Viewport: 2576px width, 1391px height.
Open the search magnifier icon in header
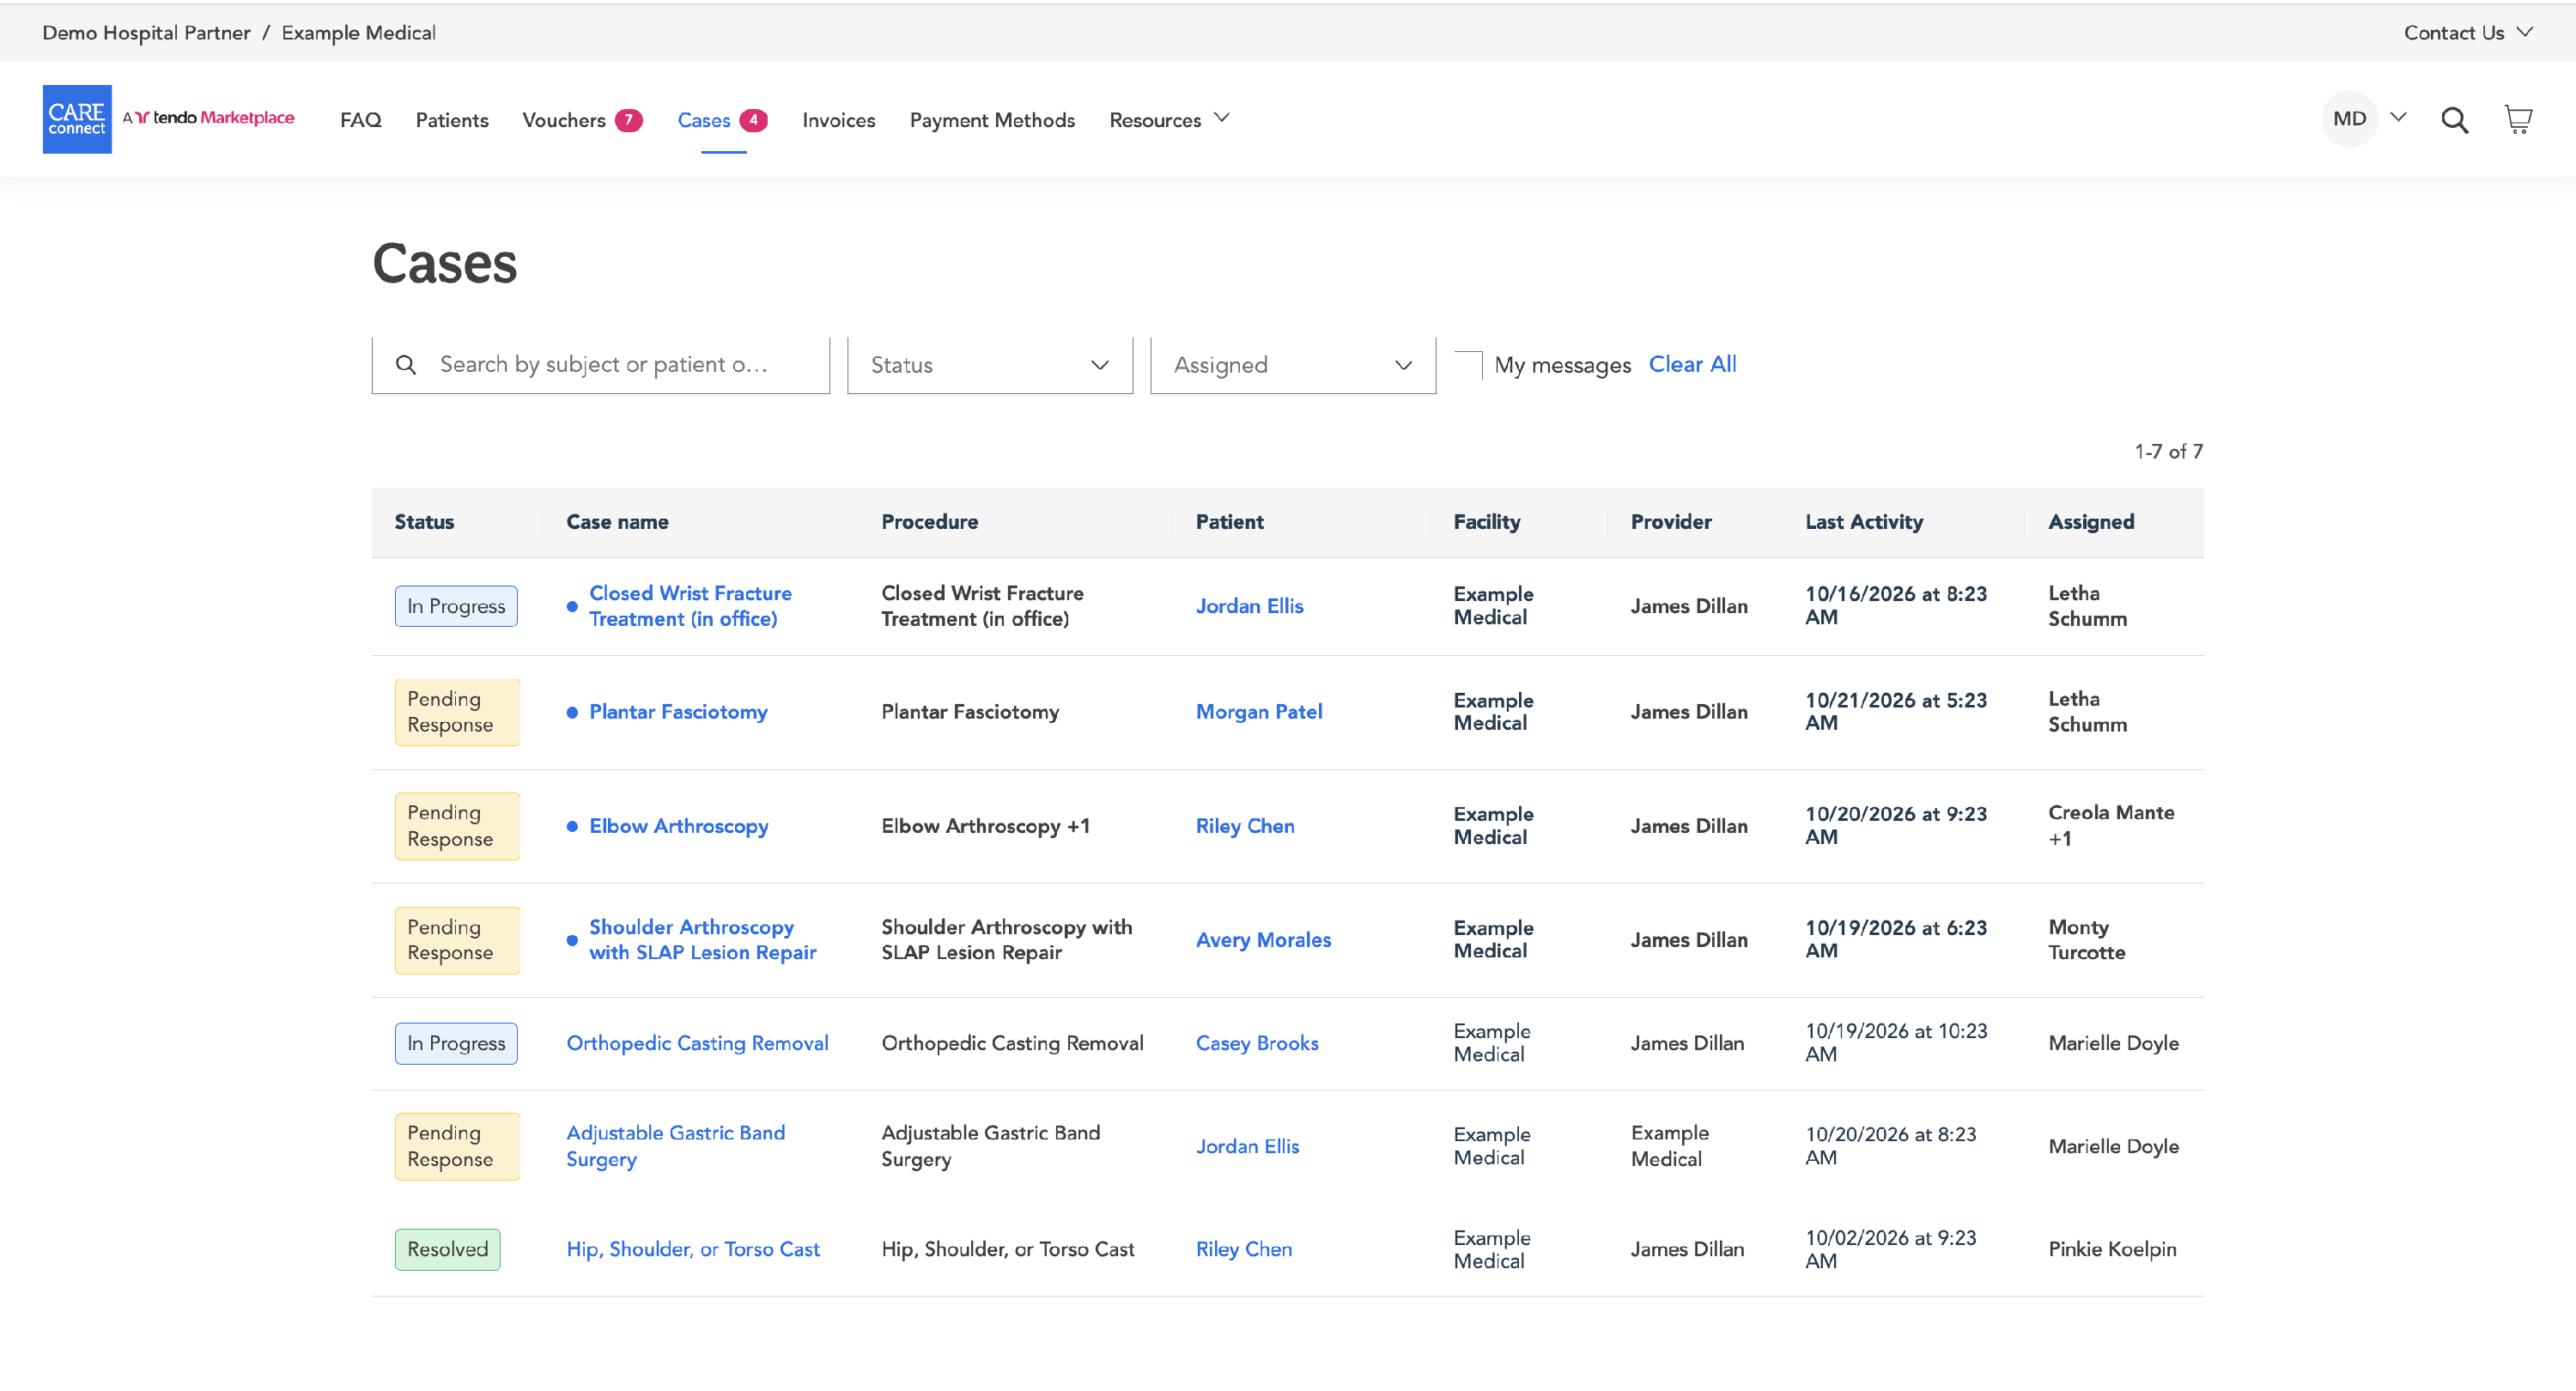click(2454, 120)
